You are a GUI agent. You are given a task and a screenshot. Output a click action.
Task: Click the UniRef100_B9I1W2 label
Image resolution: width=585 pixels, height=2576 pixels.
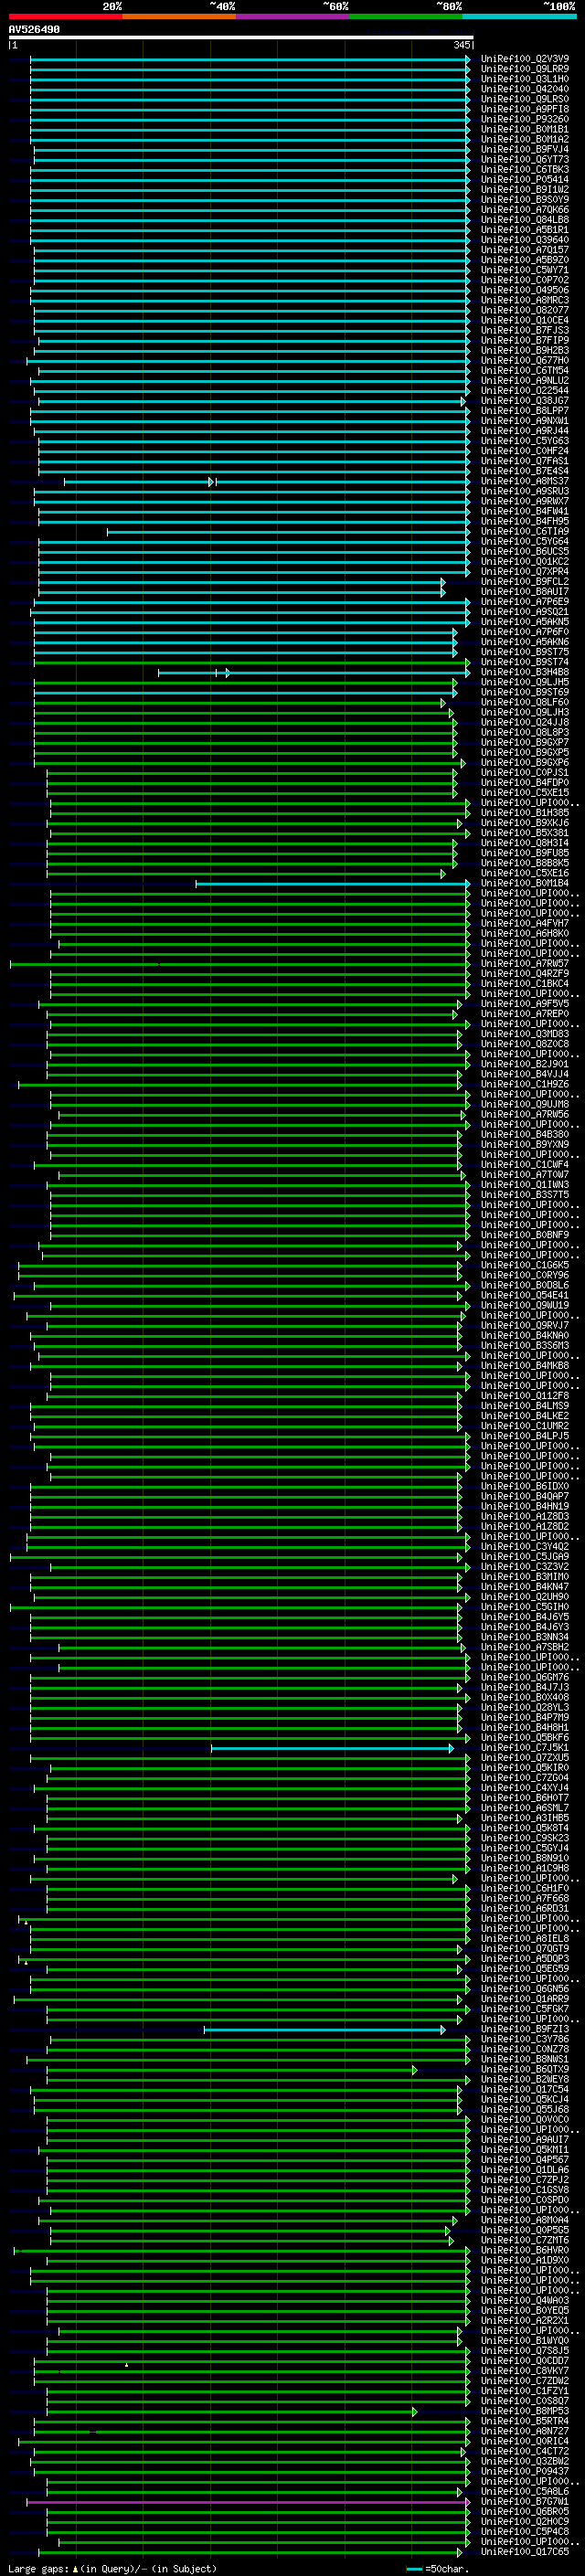(x=525, y=190)
